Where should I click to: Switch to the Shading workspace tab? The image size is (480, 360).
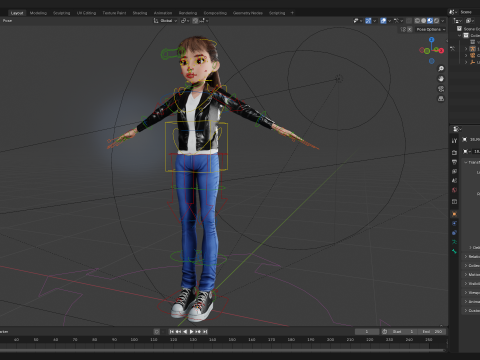[x=140, y=13]
